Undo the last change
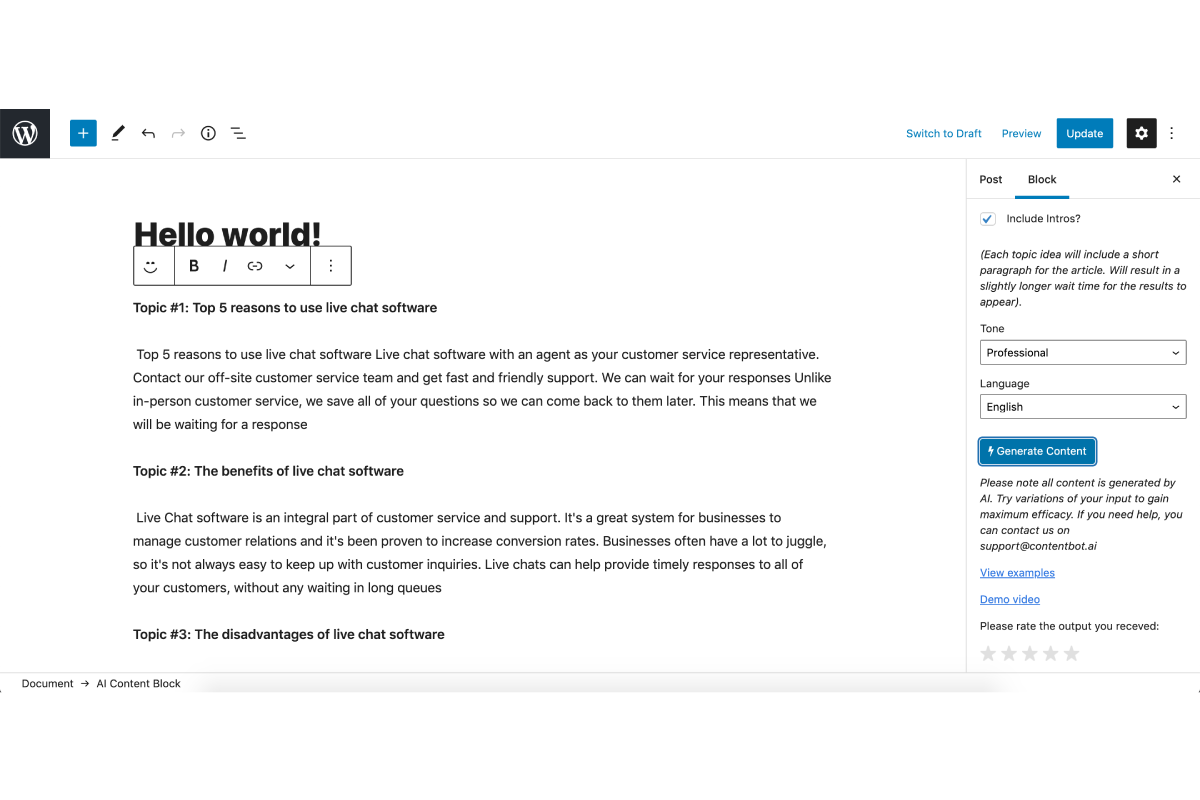This screenshot has width=1200, height=800. tap(148, 133)
